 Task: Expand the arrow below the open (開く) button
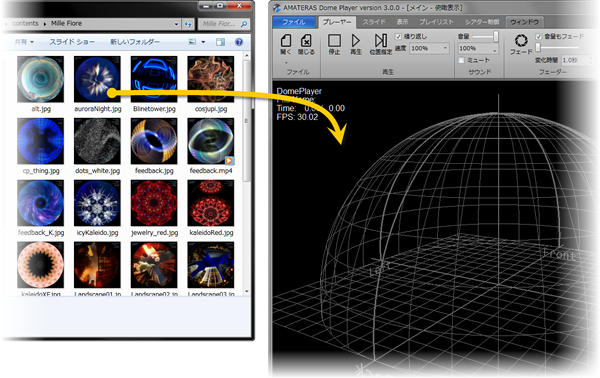(x=286, y=62)
